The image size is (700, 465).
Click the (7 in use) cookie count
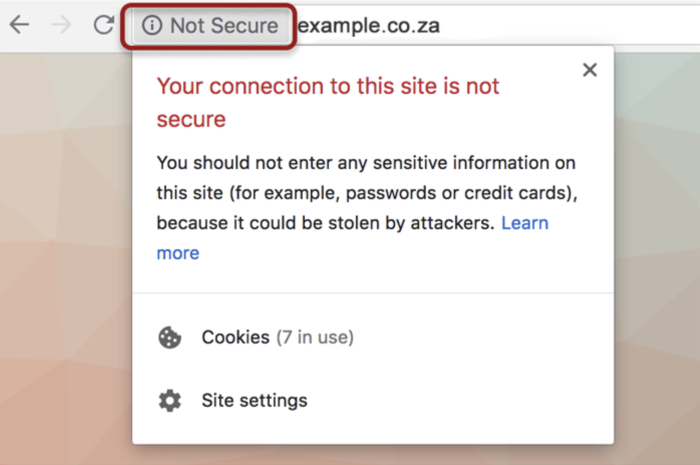point(315,337)
